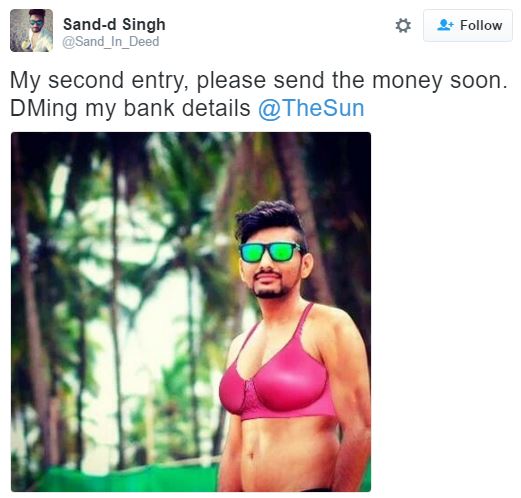The image size is (521, 498).
Task: Expand the attached tweet photo
Action: click(x=191, y=312)
